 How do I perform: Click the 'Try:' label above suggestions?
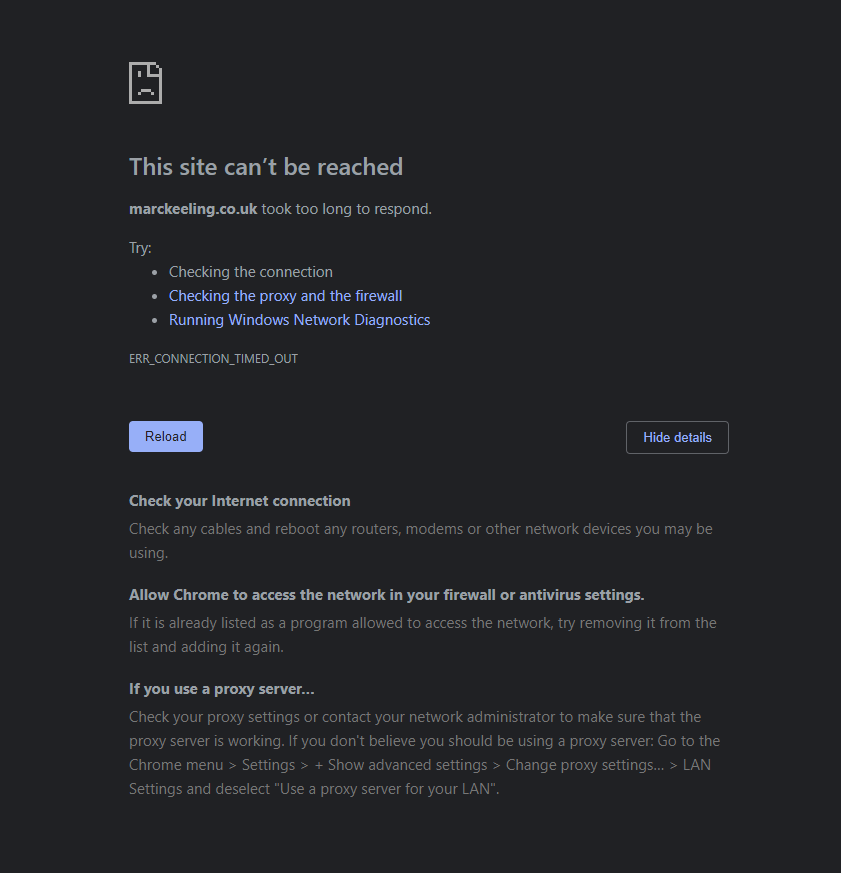click(140, 248)
